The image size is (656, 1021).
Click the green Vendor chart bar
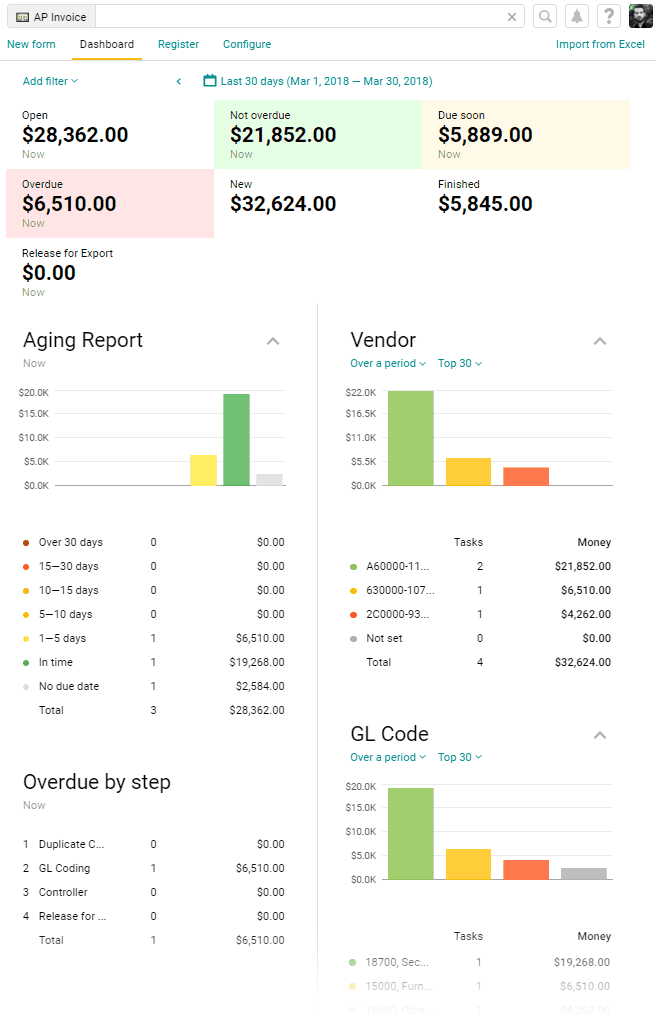click(411, 438)
